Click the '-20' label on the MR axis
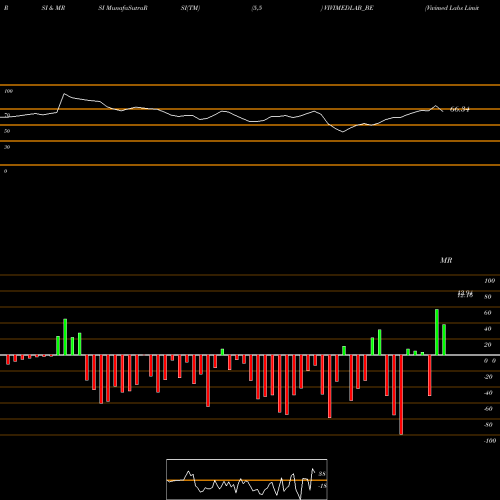 [x=488, y=377]
